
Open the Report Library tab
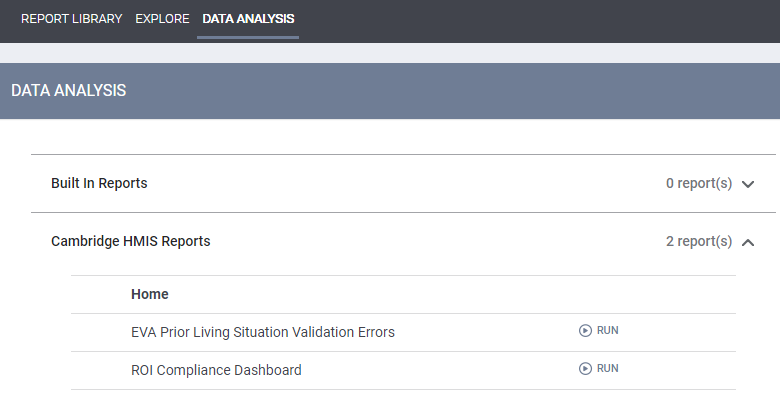coord(71,19)
